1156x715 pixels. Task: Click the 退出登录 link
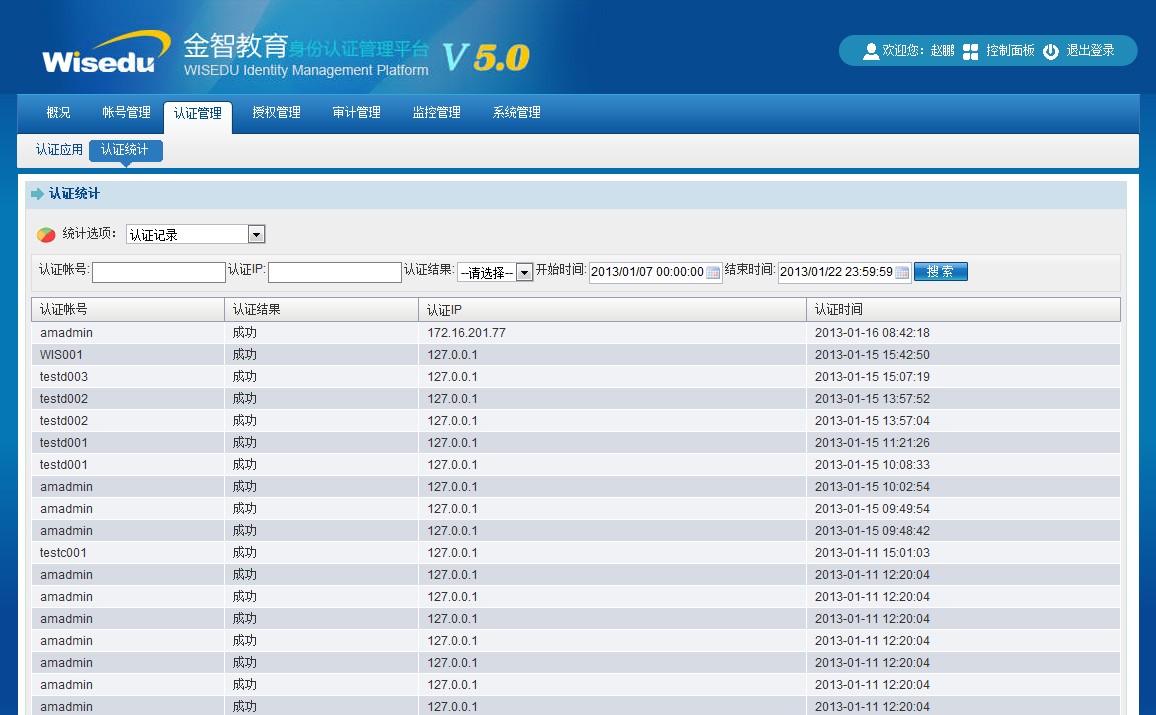tap(1090, 51)
